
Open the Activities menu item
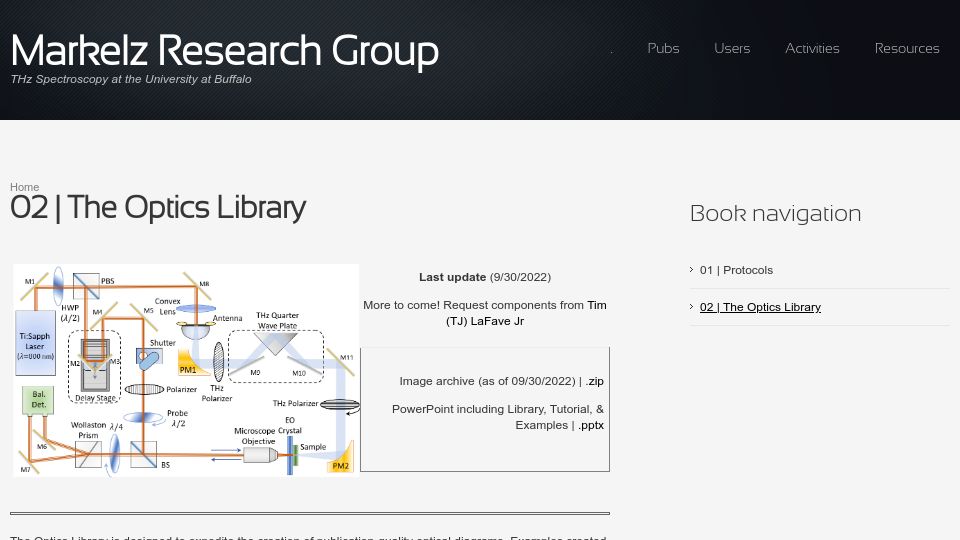812,48
